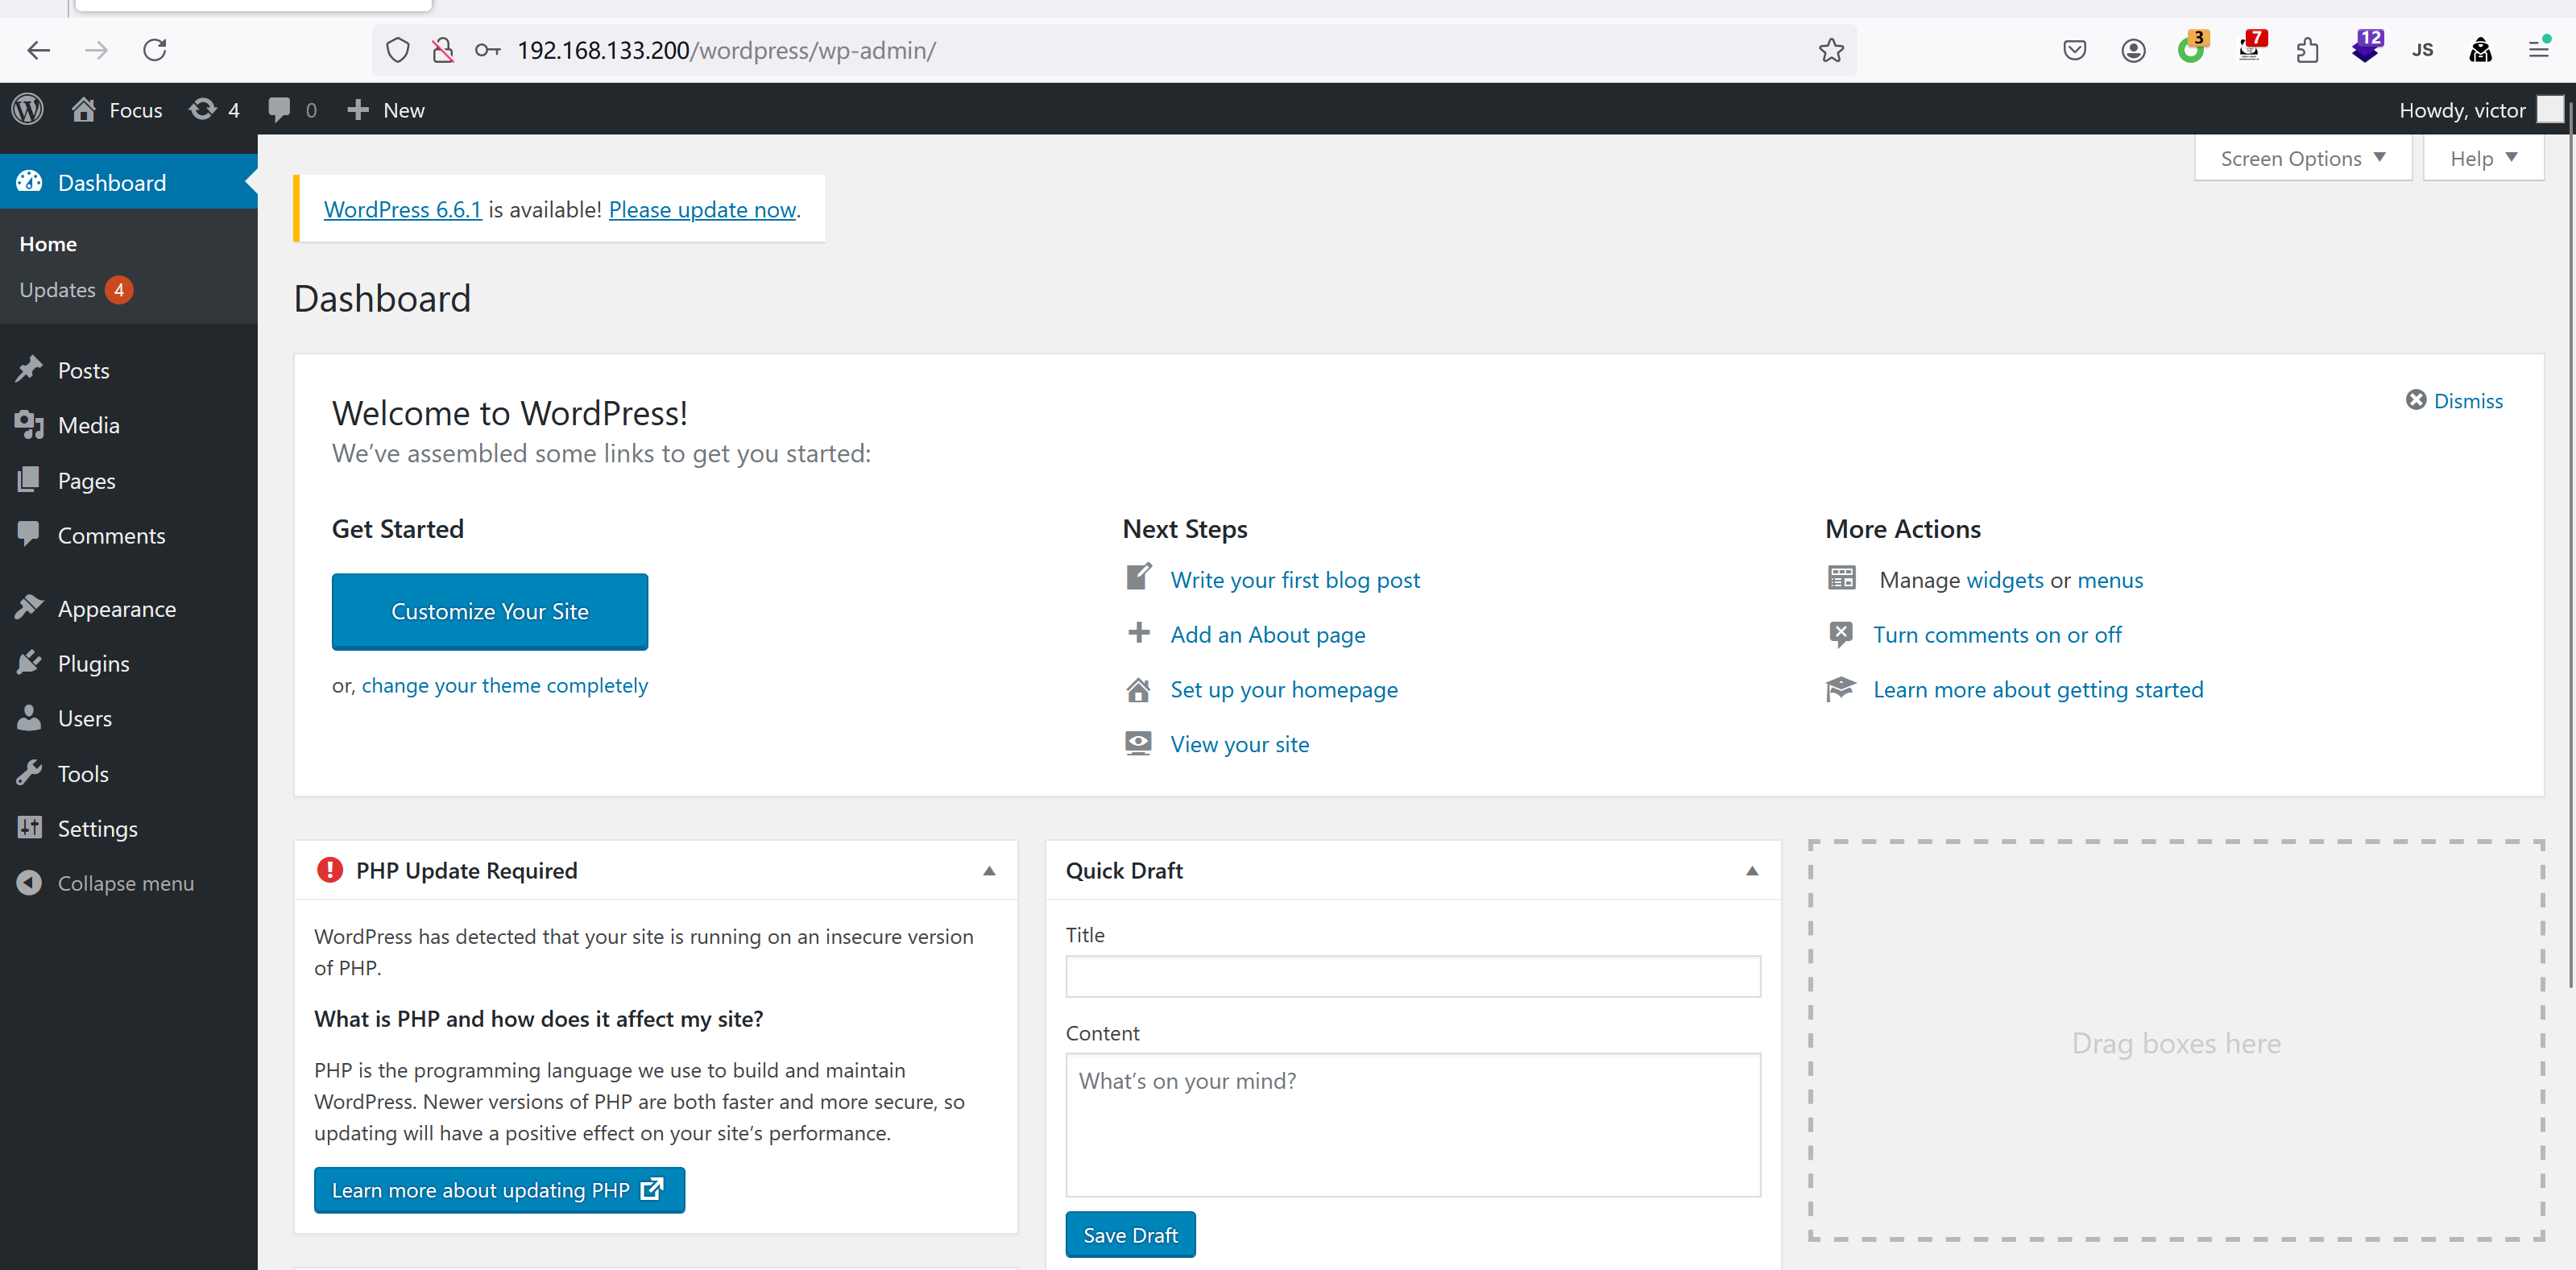This screenshot has height=1270, width=2576.
Task: Click the Please update now link
Action: click(x=702, y=209)
